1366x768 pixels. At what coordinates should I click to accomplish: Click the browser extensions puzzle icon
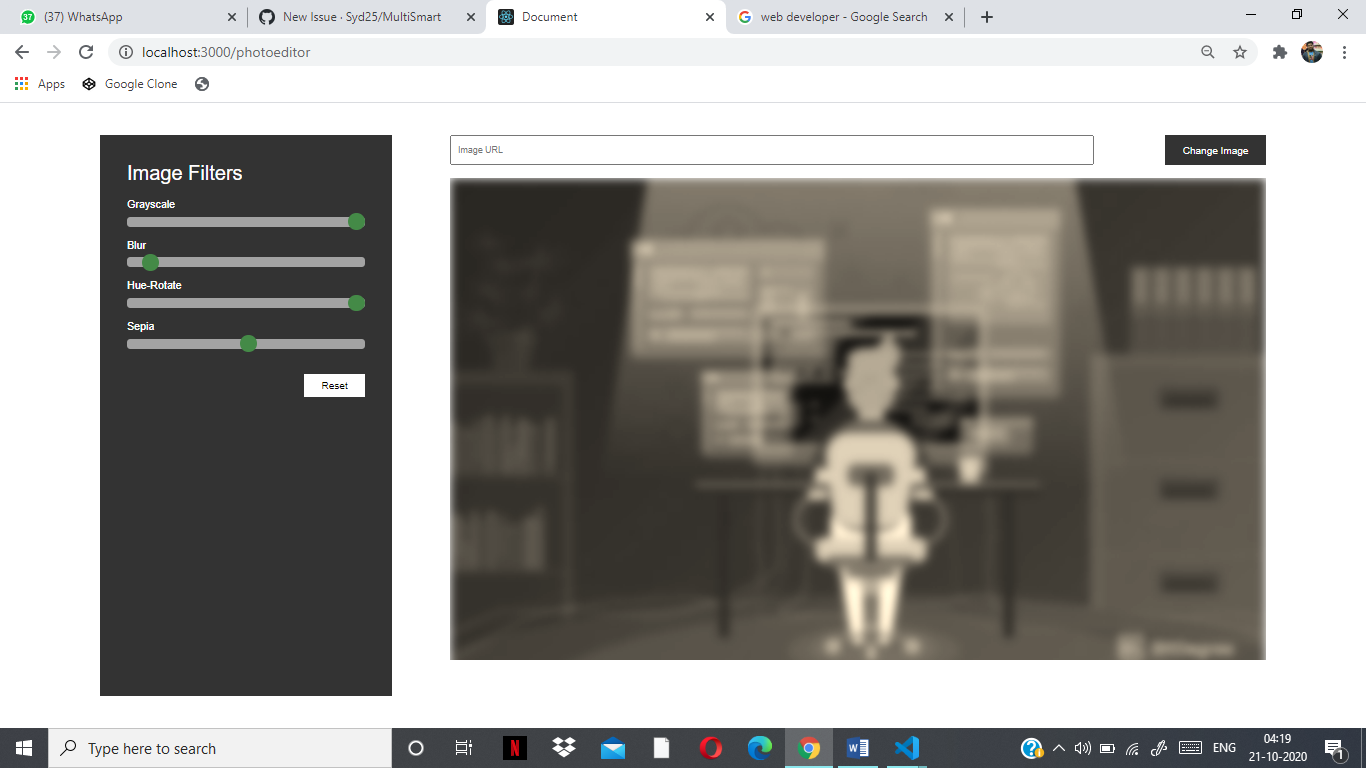click(x=1280, y=52)
